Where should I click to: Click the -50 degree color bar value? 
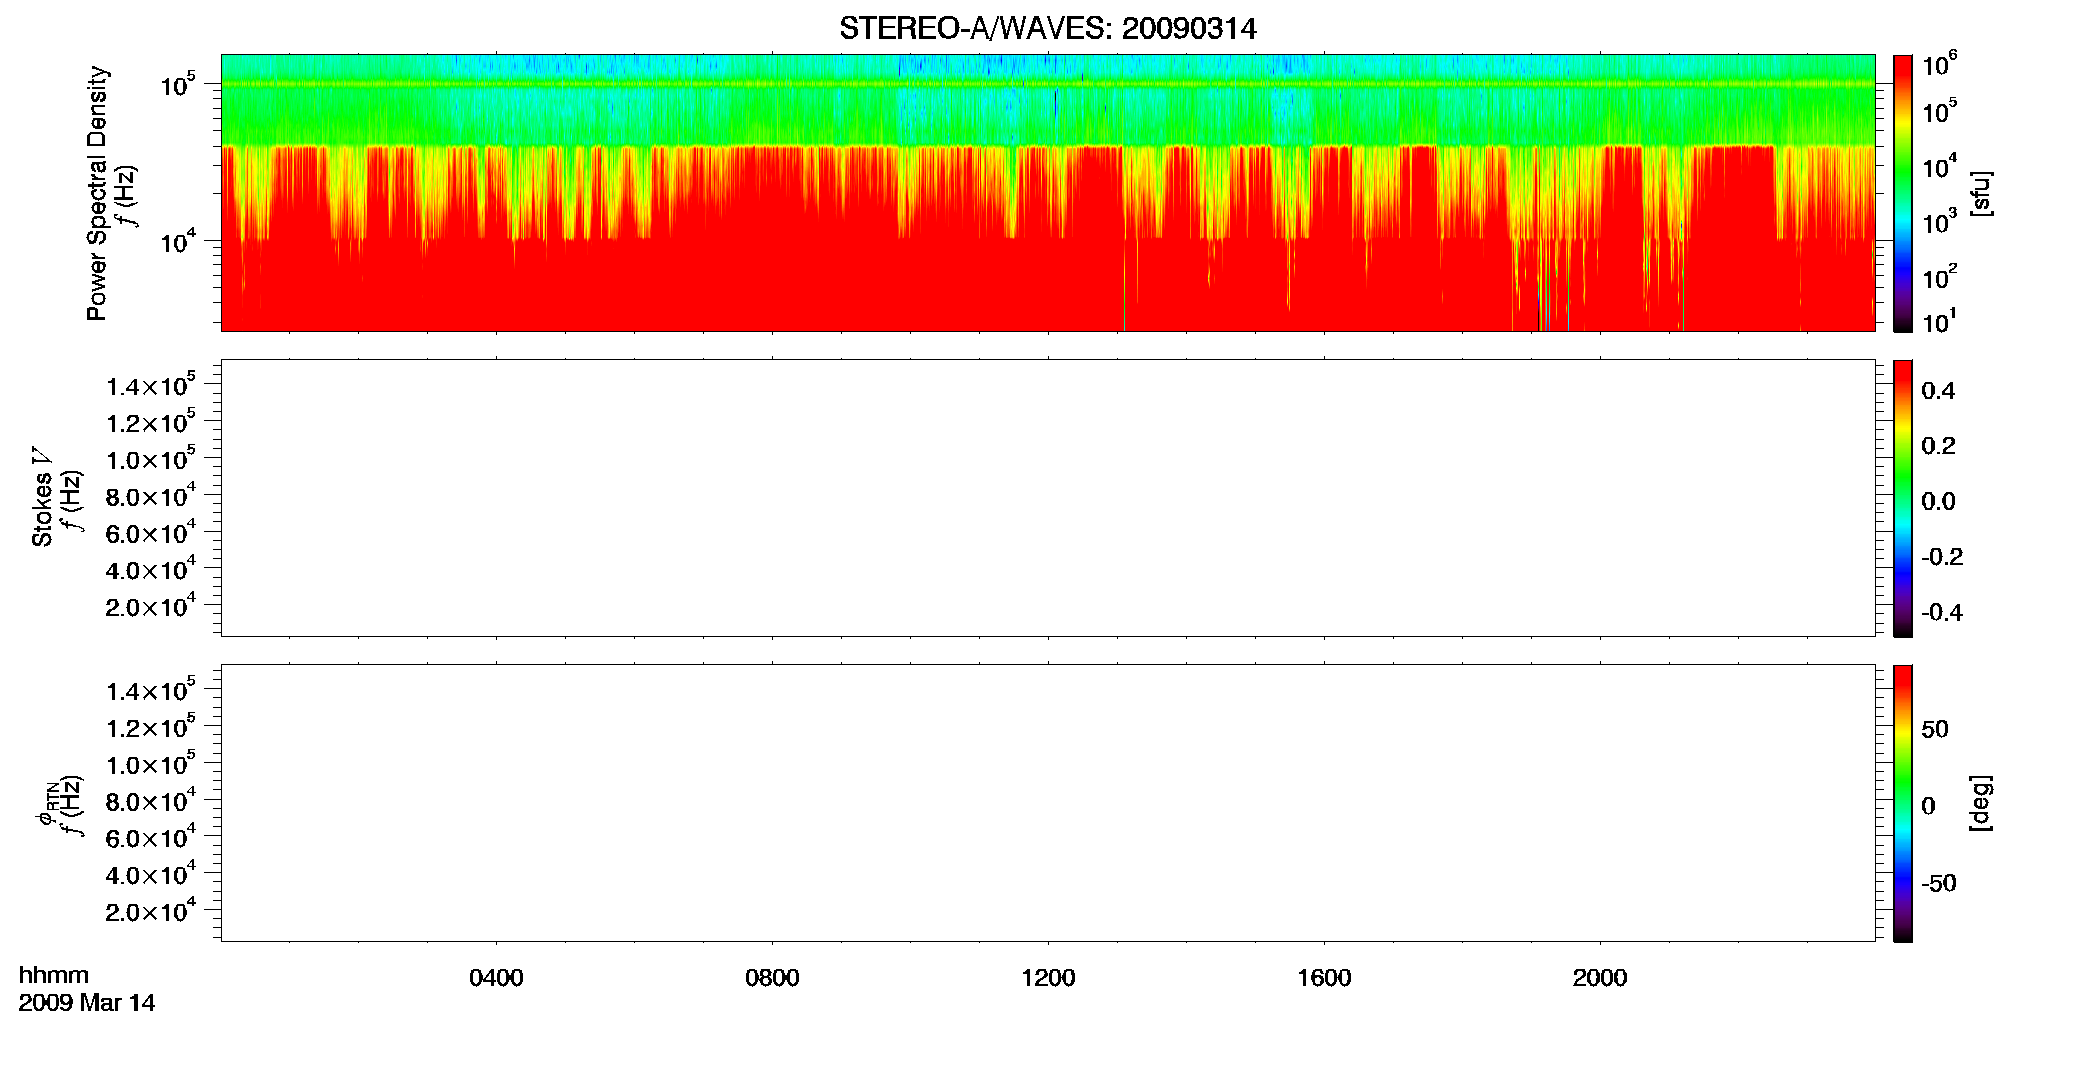point(1938,884)
